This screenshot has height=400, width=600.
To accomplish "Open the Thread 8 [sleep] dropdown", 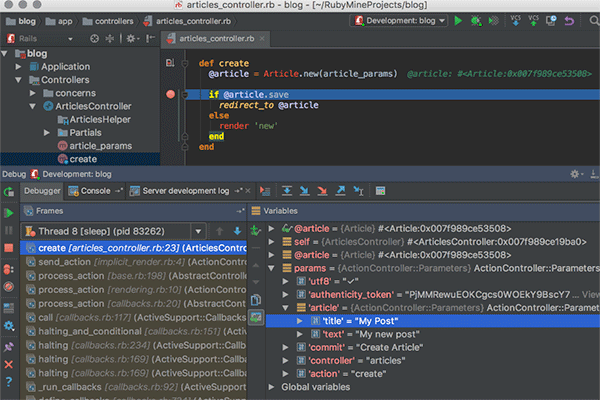I will click(x=198, y=231).
